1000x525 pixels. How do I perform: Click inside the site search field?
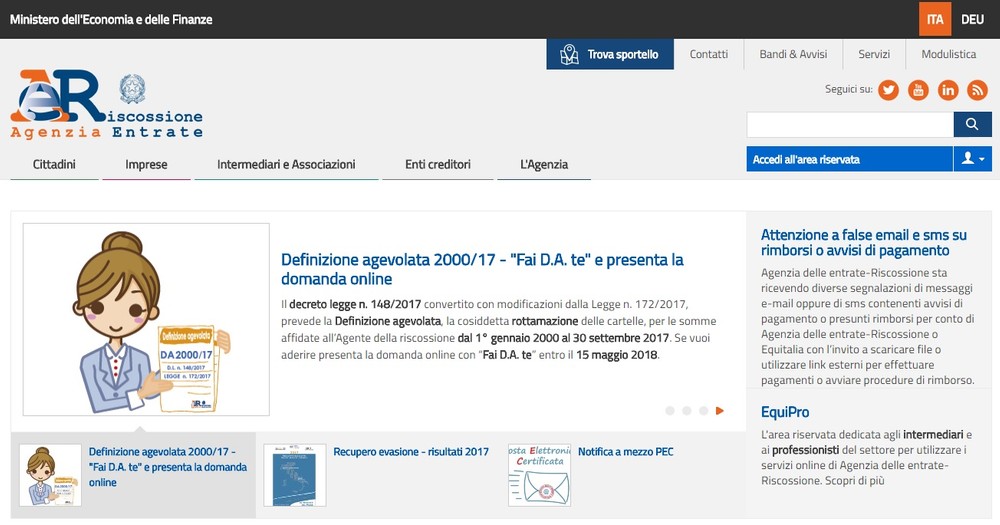click(849, 124)
